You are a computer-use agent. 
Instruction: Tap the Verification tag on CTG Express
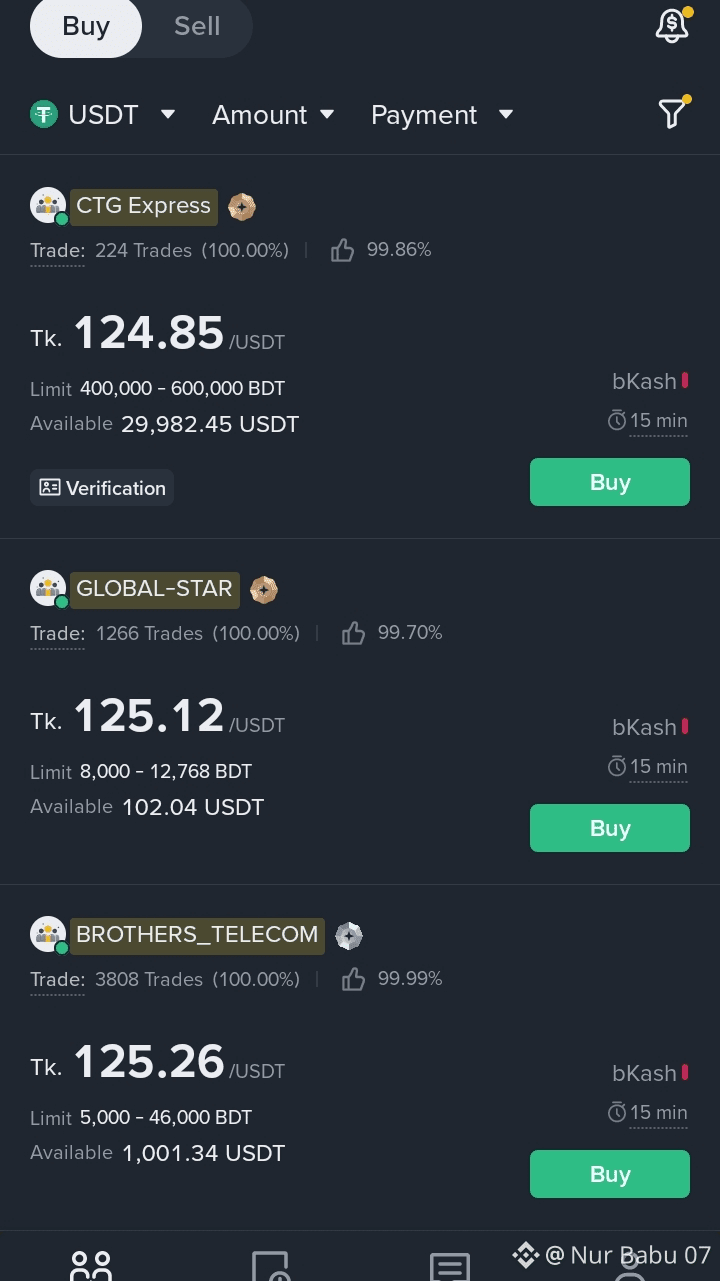pyautogui.click(x=102, y=488)
